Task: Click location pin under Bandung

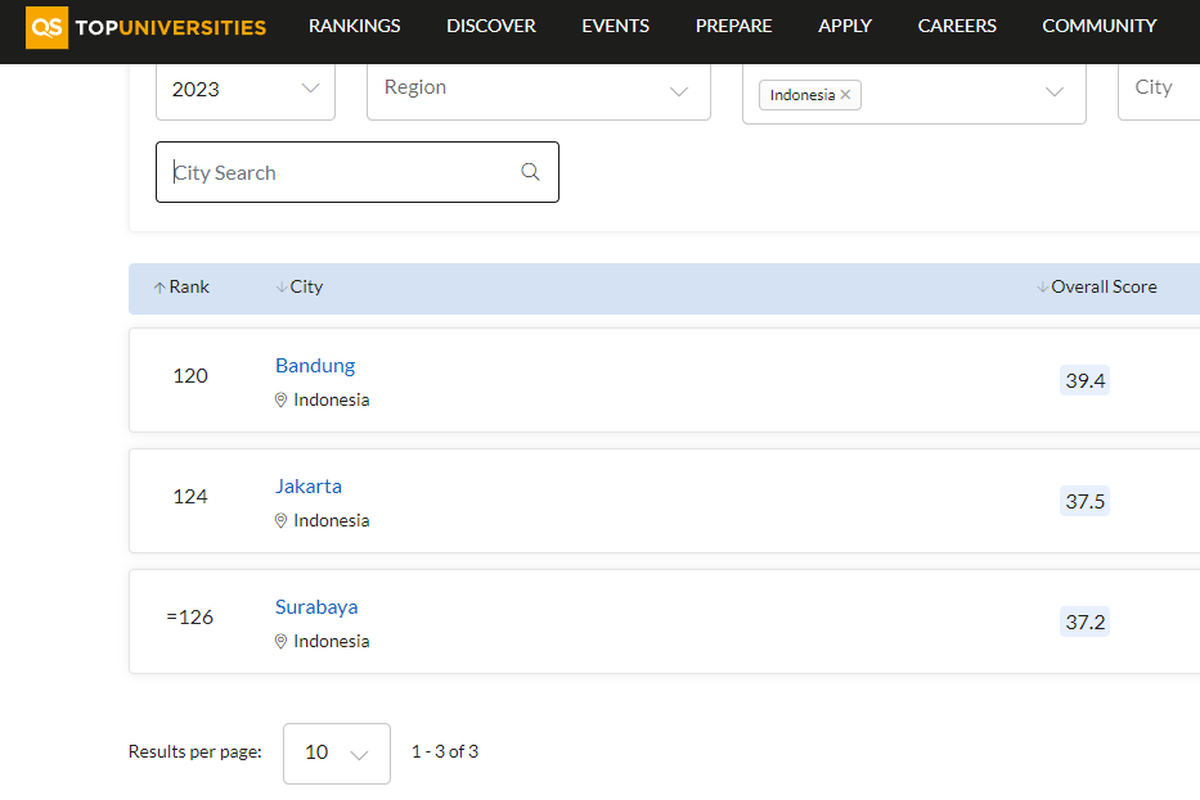Action: [x=281, y=400]
